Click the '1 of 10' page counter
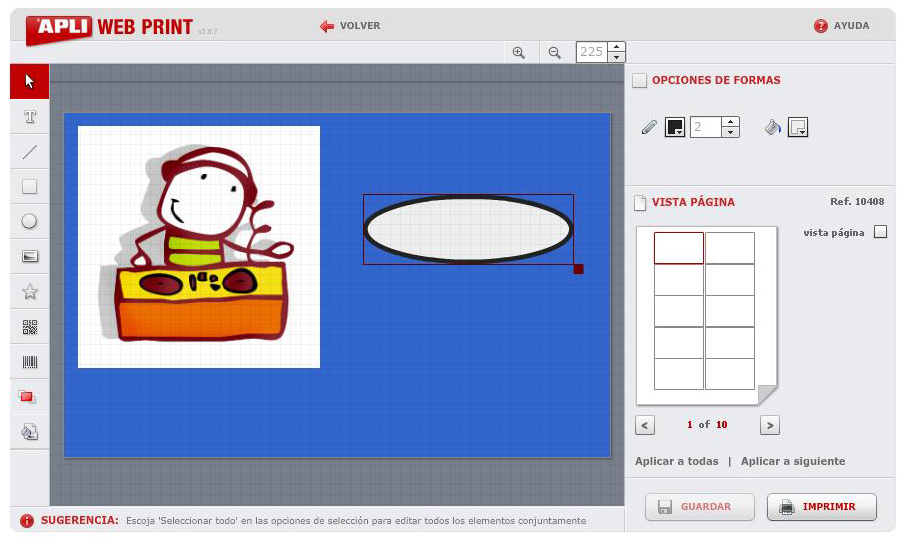 [x=707, y=424]
